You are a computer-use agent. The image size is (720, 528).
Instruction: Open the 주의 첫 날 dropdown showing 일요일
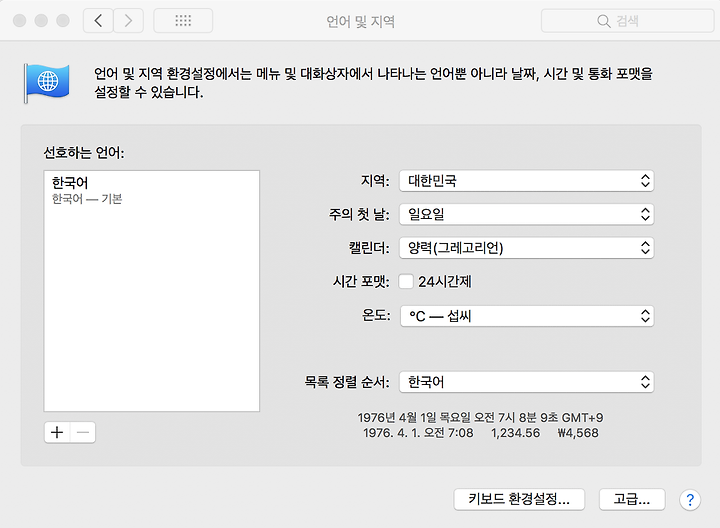[x=527, y=214]
